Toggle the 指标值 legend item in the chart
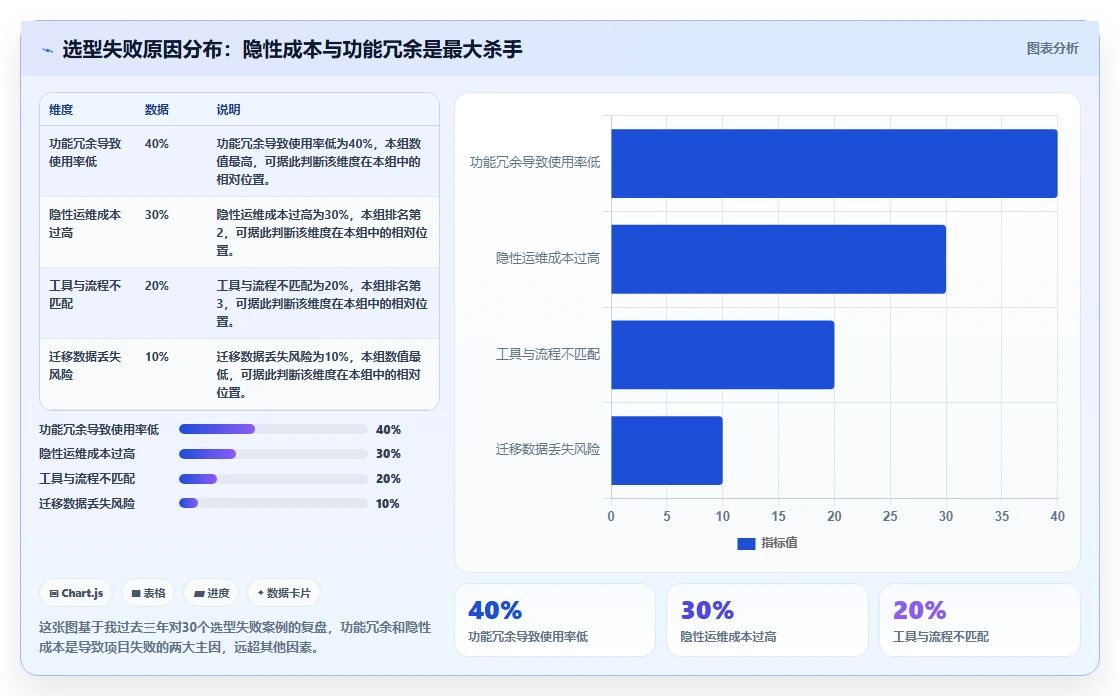Viewport: 1120px width, 696px height. (x=767, y=543)
